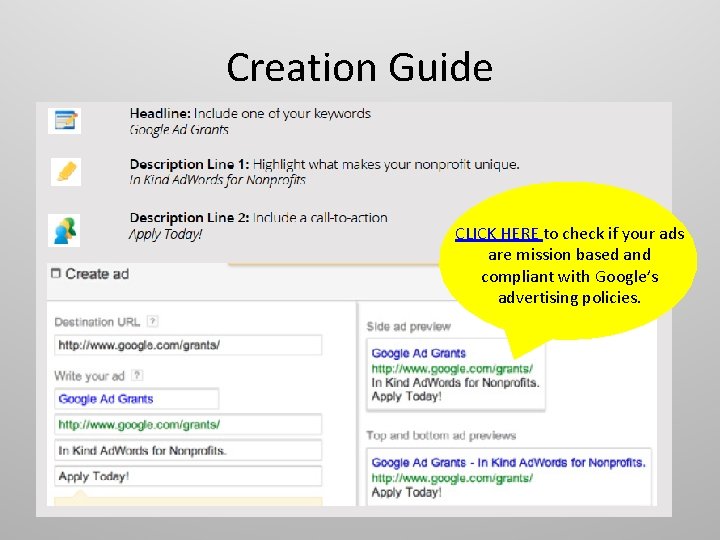720x540 pixels.
Task: Open the Write your ad help icon
Action: tap(137, 376)
